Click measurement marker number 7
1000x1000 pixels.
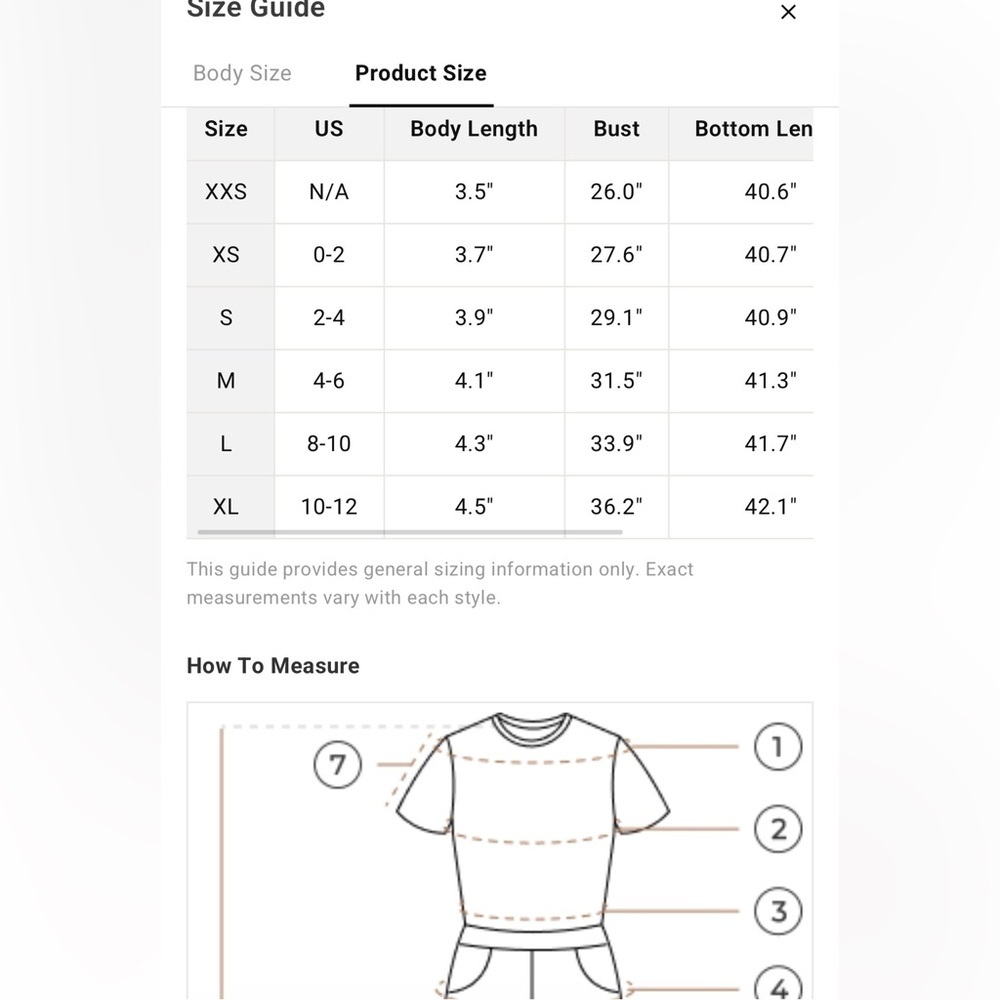(x=337, y=764)
